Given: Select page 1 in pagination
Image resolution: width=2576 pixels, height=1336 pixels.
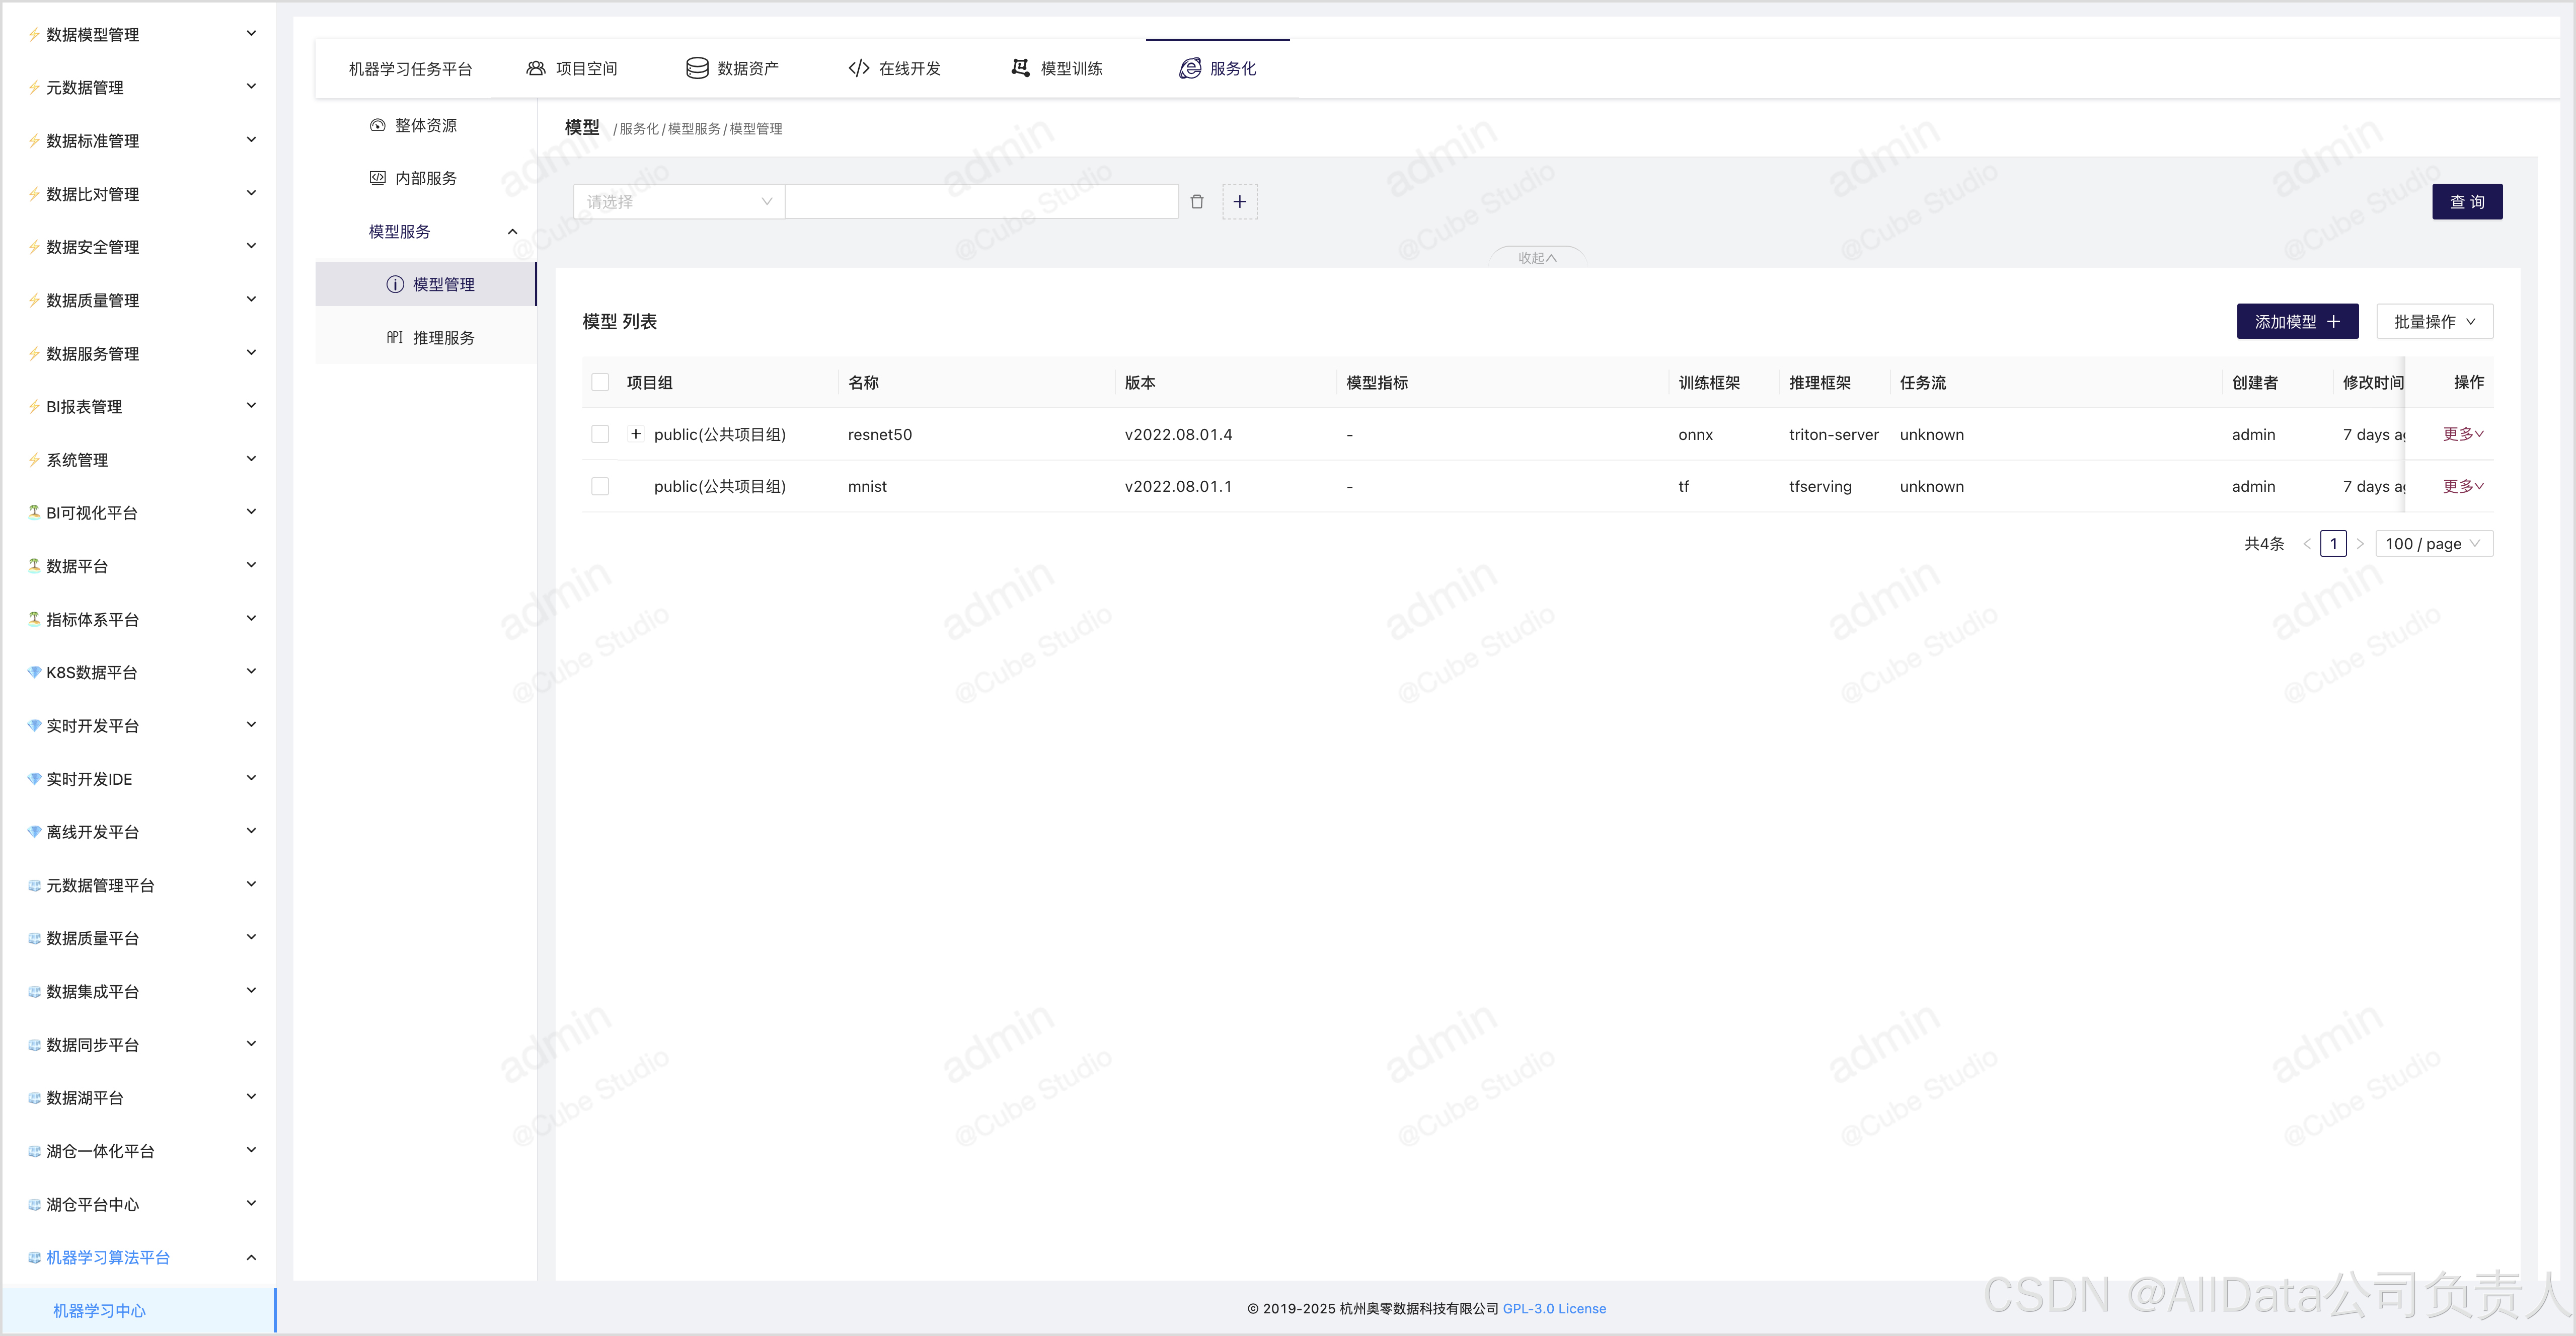Looking at the screenshot, I should coord(2333,544).
